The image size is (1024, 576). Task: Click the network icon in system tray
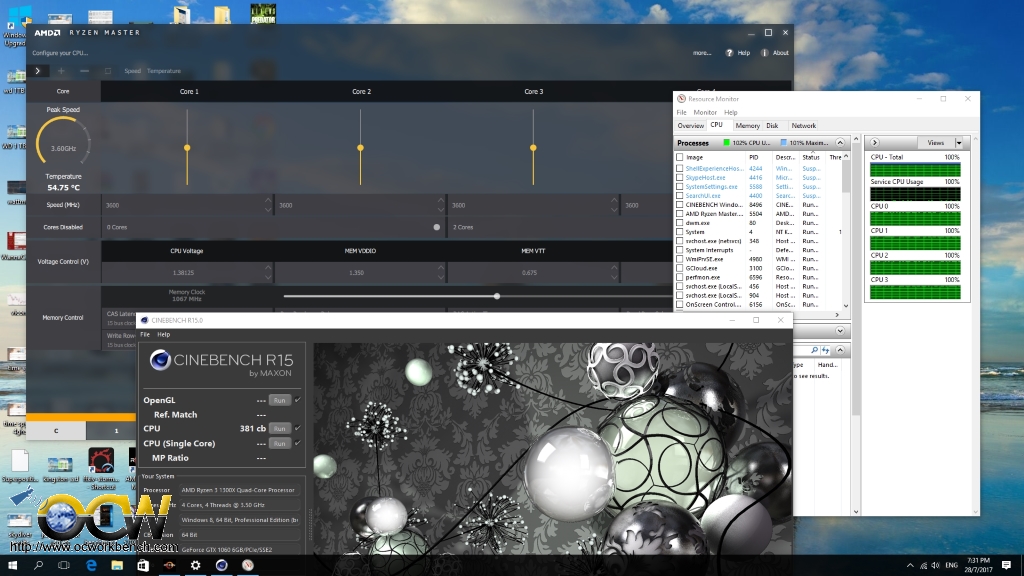pyautogui.click(x=923, y=565)
